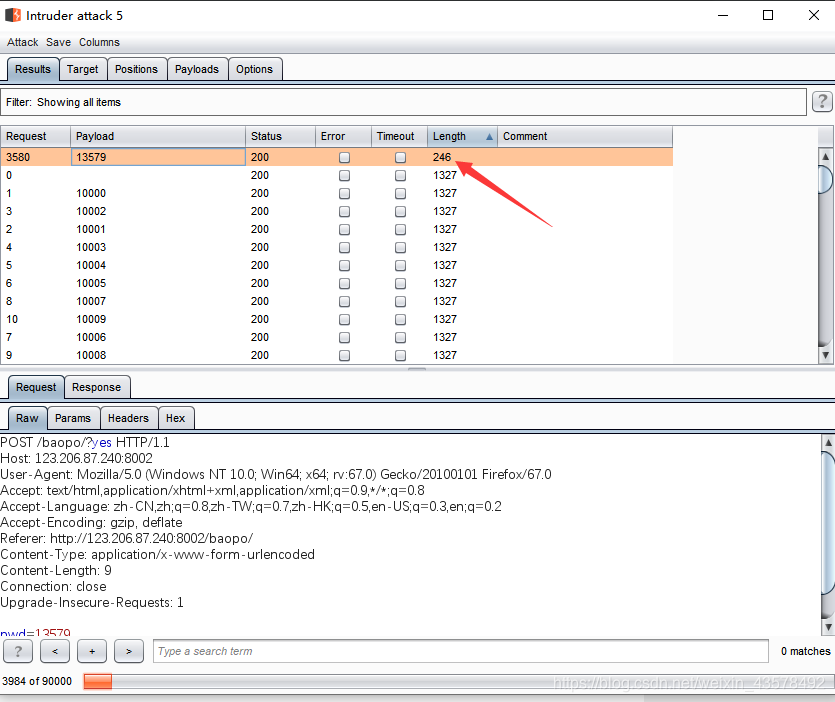835x702 pixels.
Task: Select the row with payload 10000
Action: (337, 193)
